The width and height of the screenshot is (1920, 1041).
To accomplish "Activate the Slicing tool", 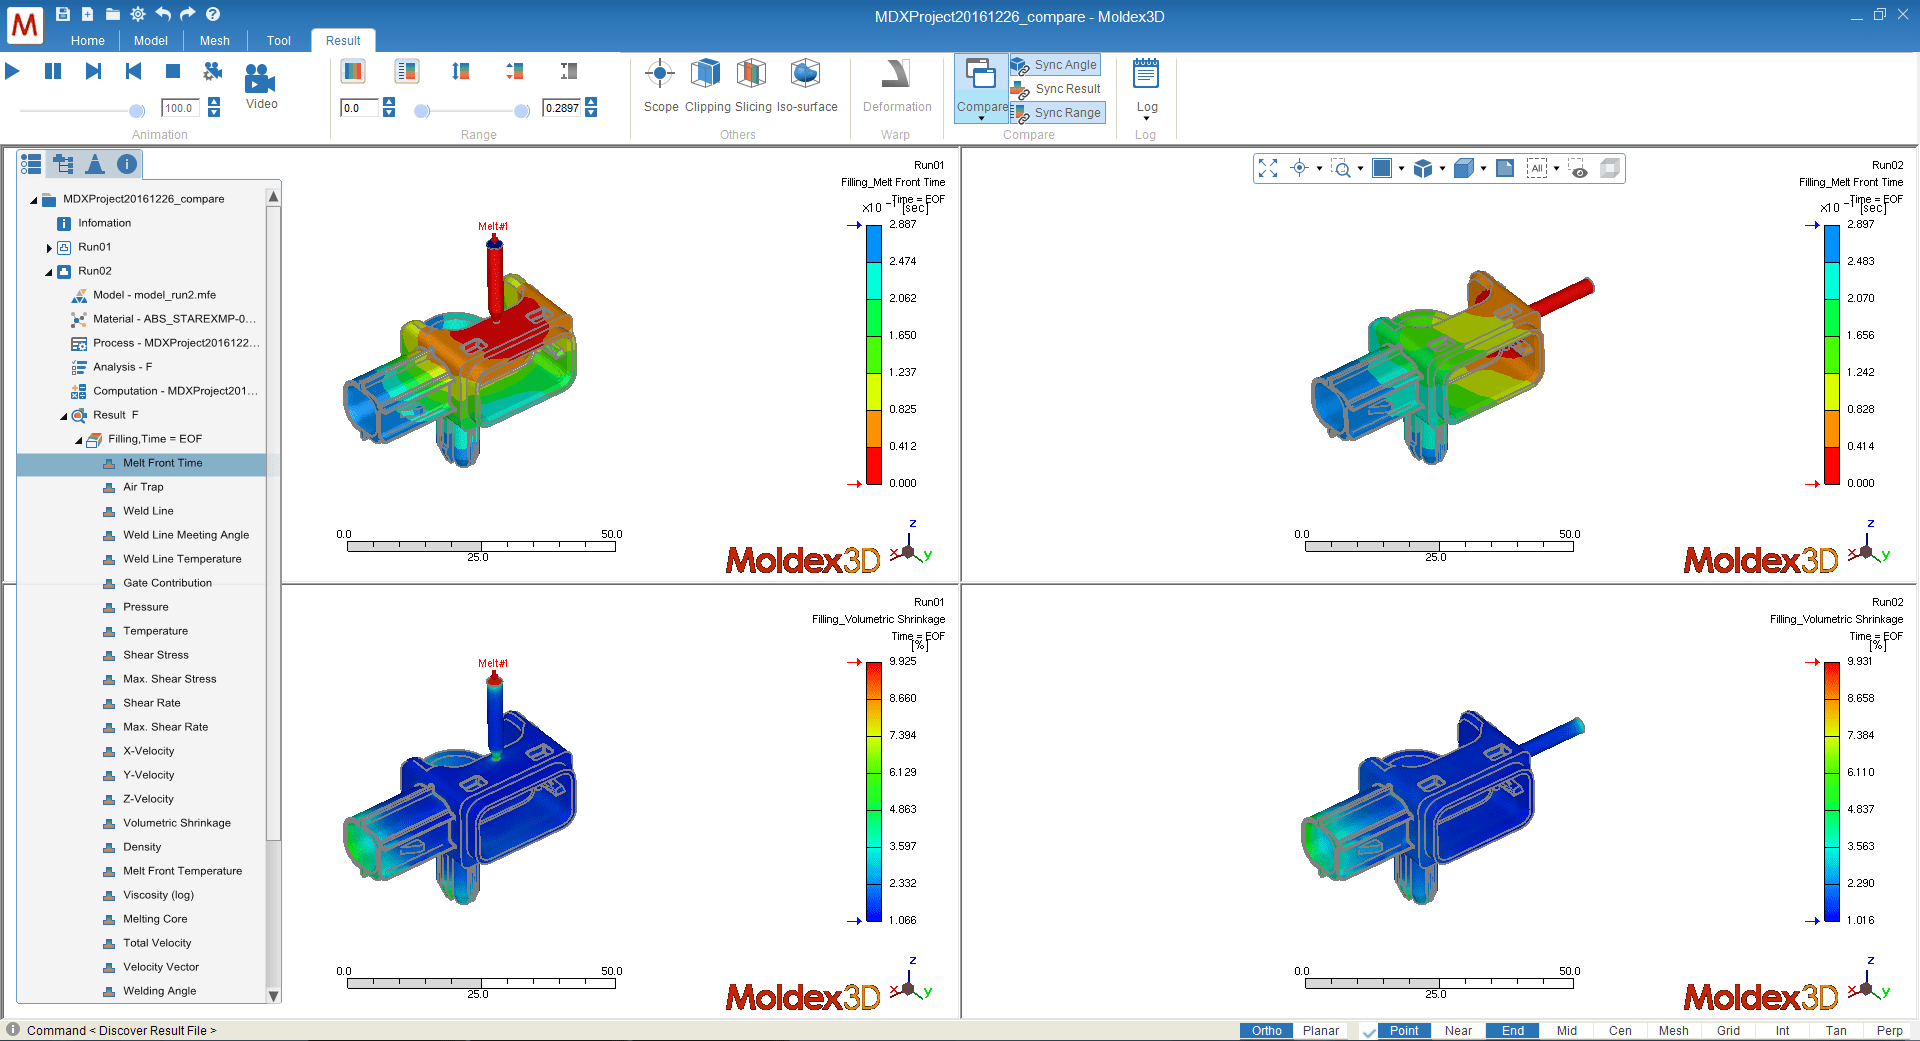I will pyautogui.click(x=753, y=86).
